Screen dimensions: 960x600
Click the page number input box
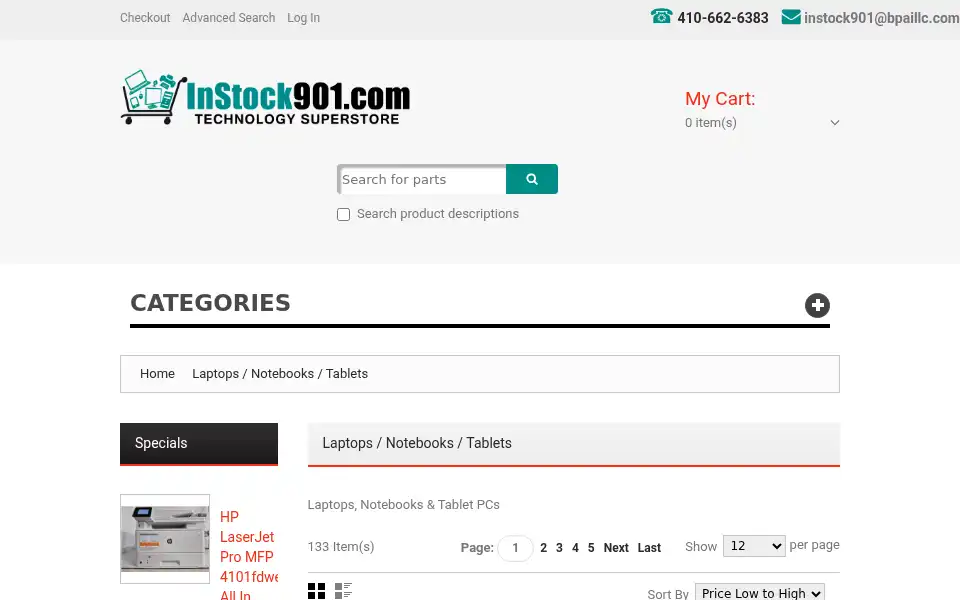coord(516,548)
